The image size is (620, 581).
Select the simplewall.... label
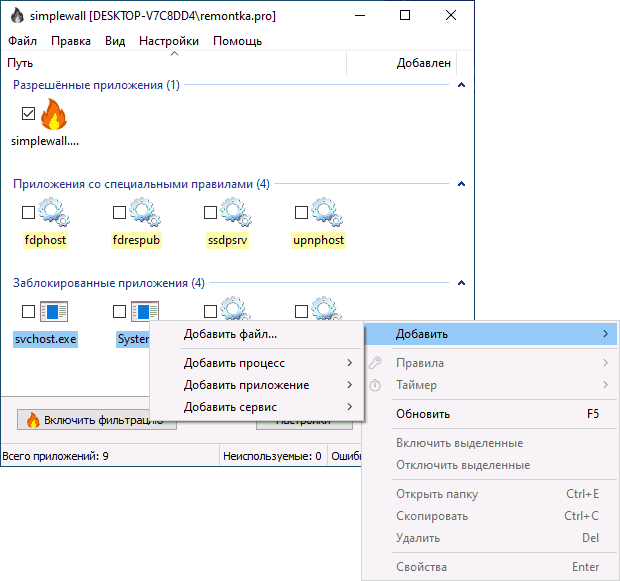pyautogui.click(x=45, y=141)
